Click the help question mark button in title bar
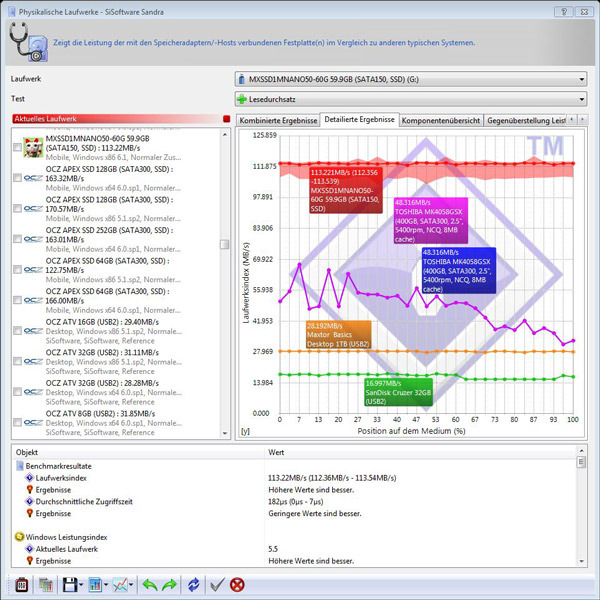Image resolution: width=600 pixels, height=600 pixels. (564, 12)
